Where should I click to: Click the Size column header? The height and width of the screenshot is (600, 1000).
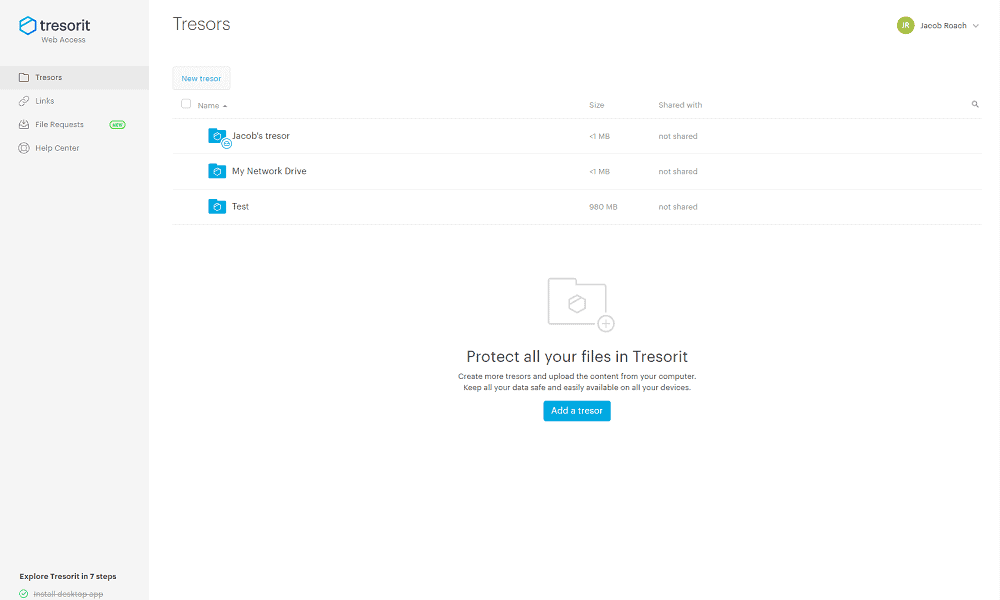pos(596,105)
